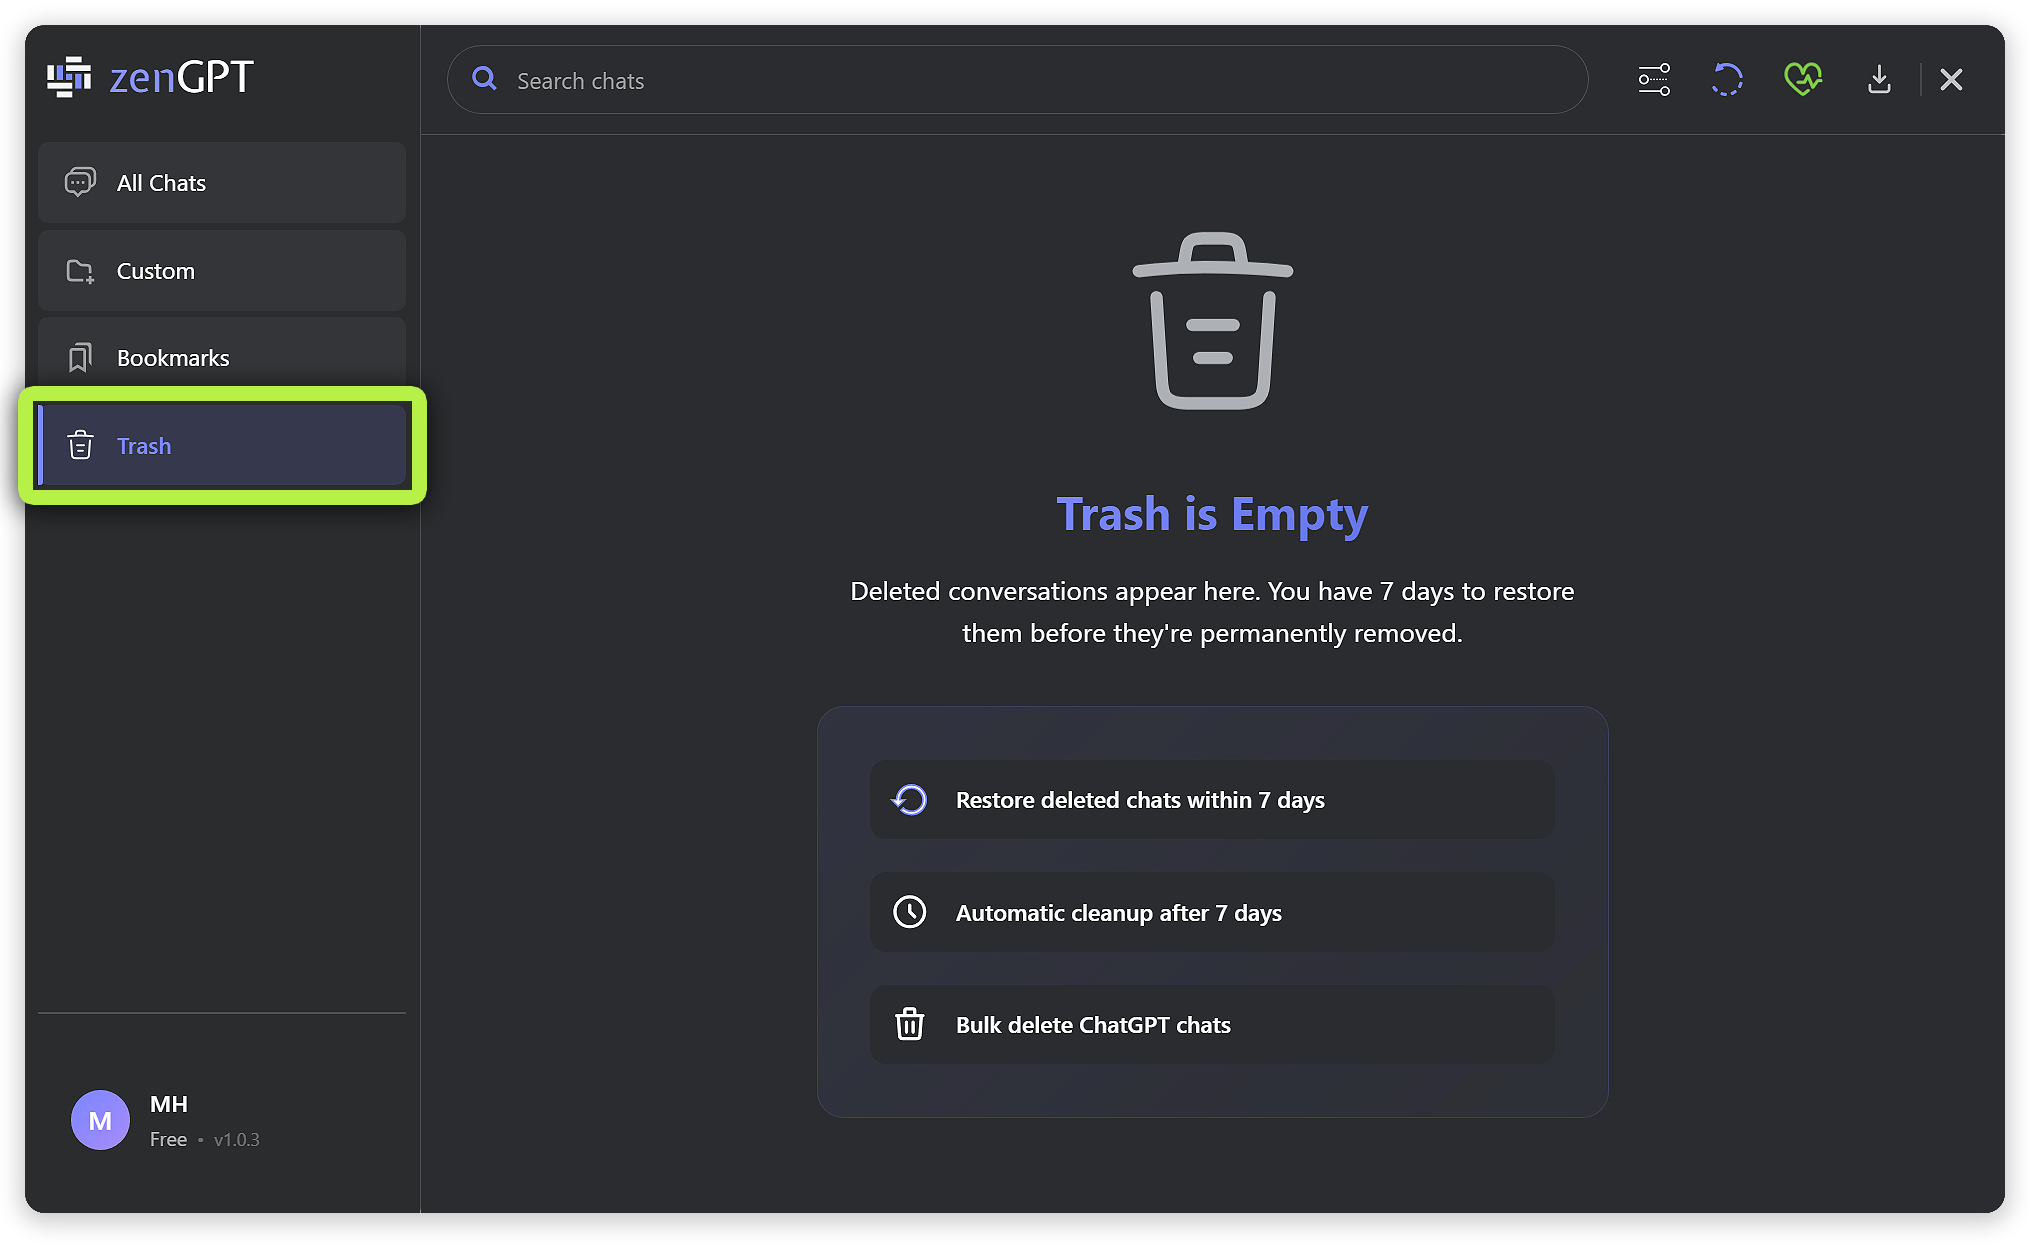Click the search magnifier icon
2040x1247 pixels.
[485, 79]
